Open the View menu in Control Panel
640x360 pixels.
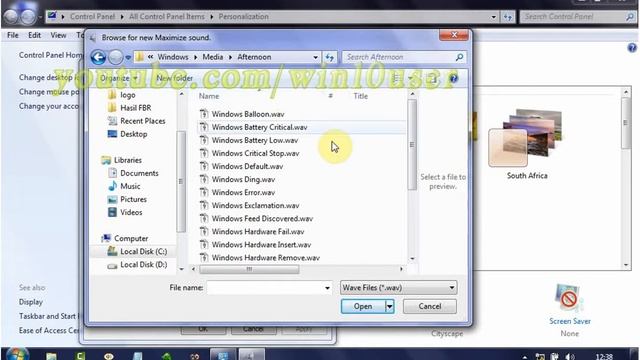[58, 35]
